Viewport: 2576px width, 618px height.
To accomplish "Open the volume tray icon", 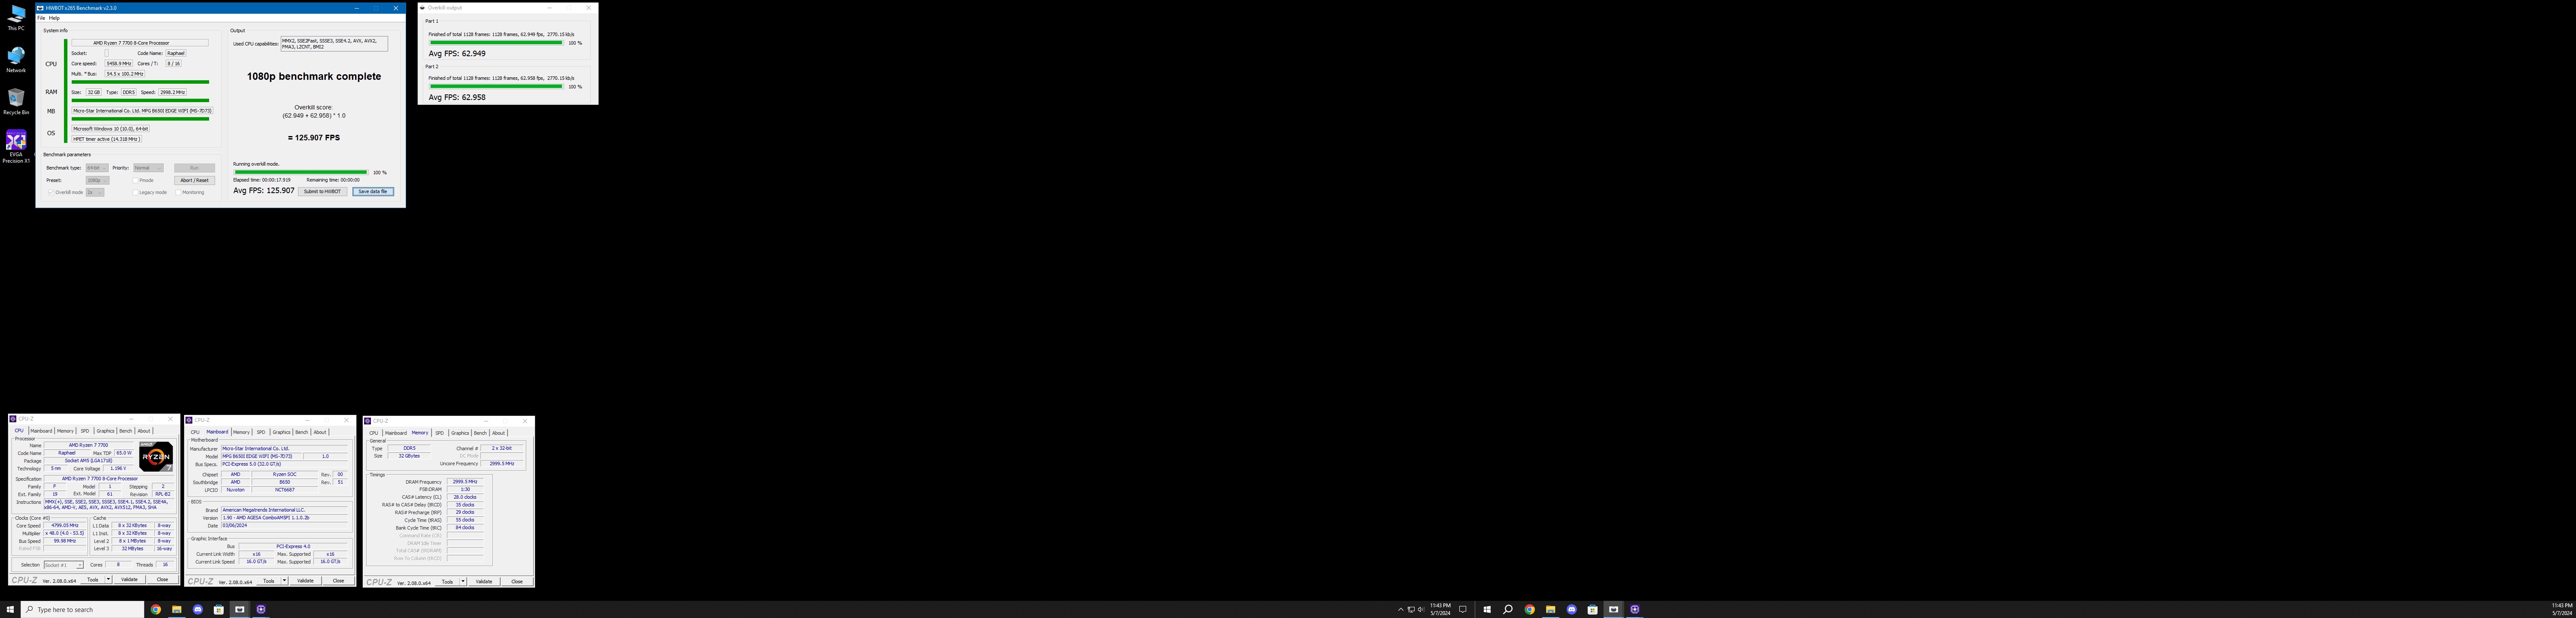I will (x=1421, y=609).
